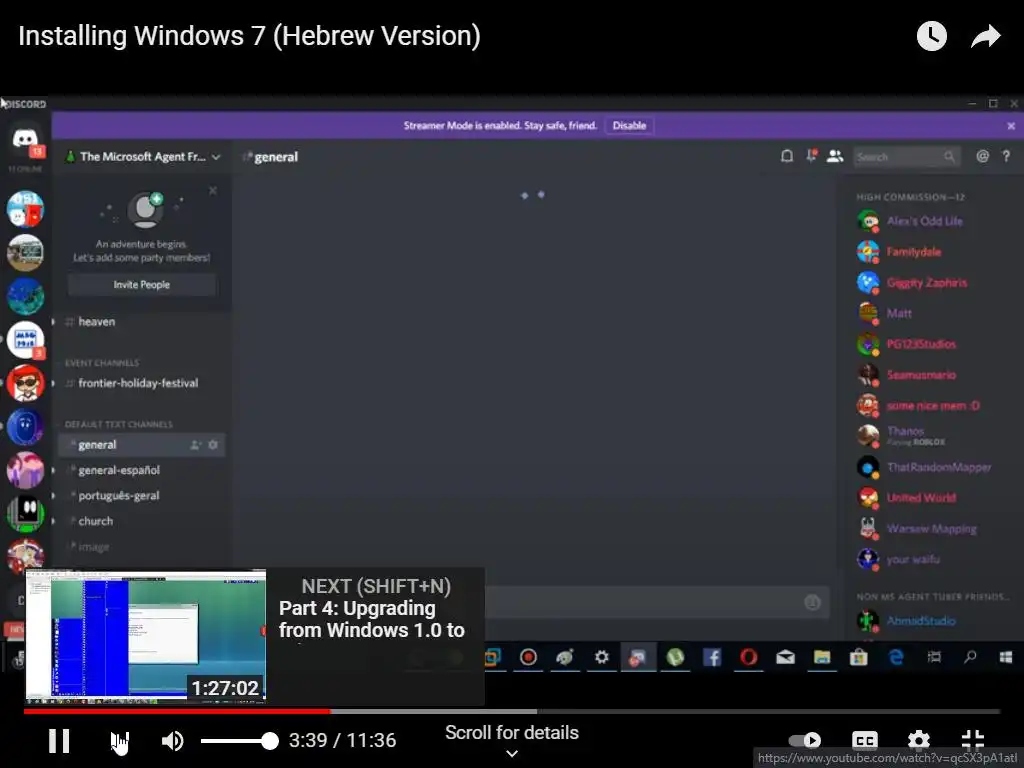Click member Familydale
The image size is (1024, 768).
pos(914,251)
